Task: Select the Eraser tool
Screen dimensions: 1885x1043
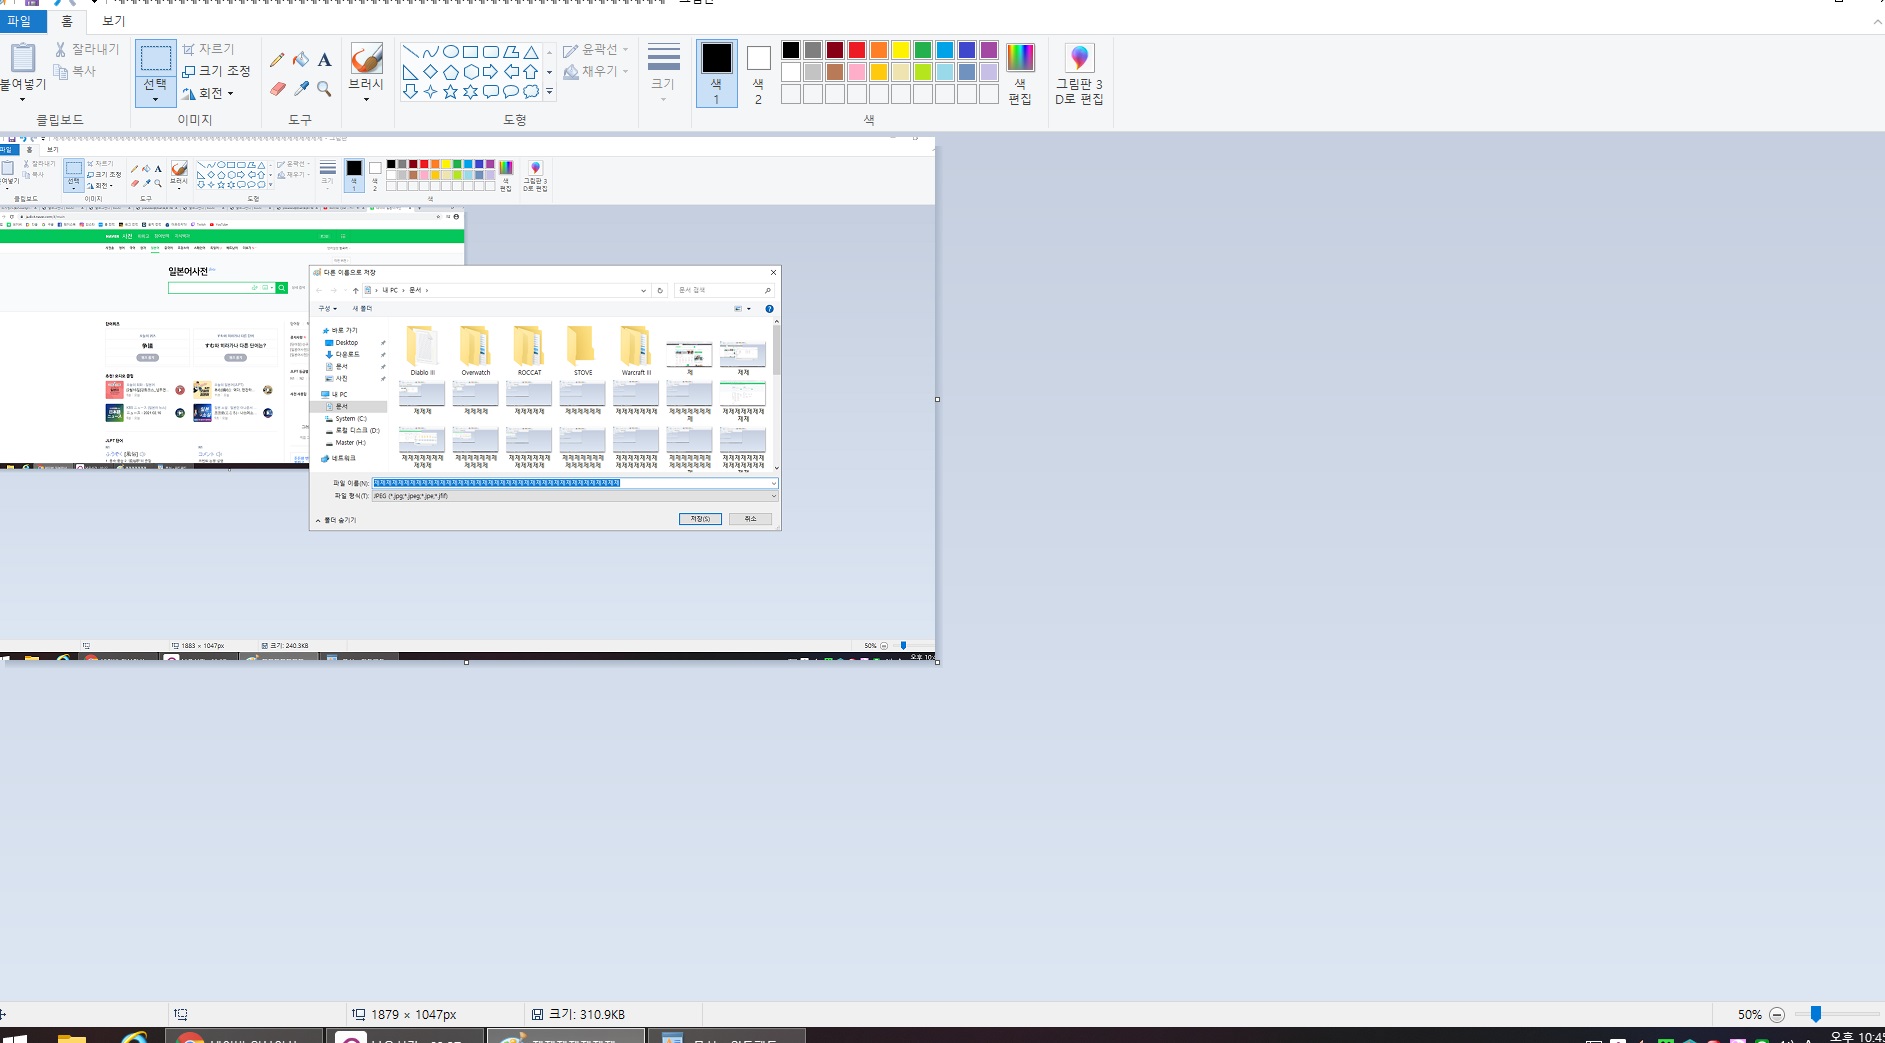Action: coord(277,89)
